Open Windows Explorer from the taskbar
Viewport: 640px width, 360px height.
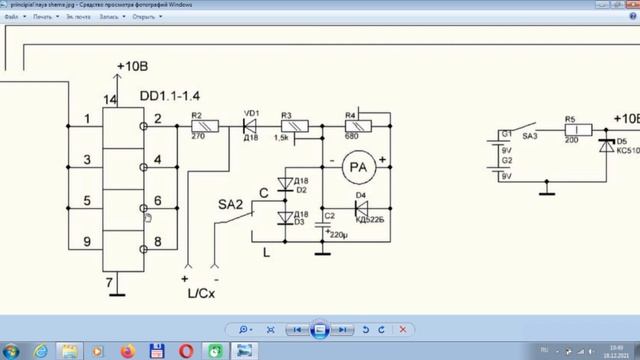[69, 351]
